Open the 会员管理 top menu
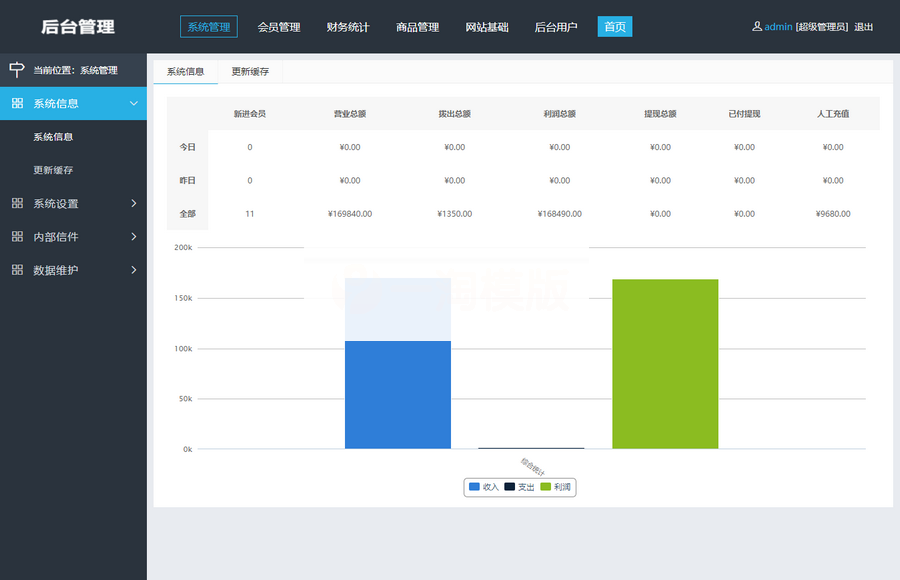900x580 pixels. (279, 27)
